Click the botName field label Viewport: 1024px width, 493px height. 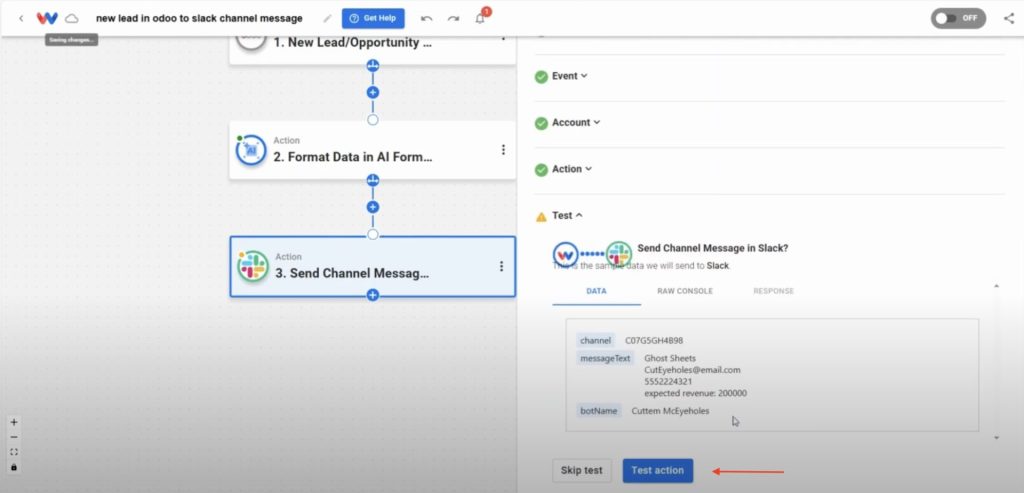(599, 411)
